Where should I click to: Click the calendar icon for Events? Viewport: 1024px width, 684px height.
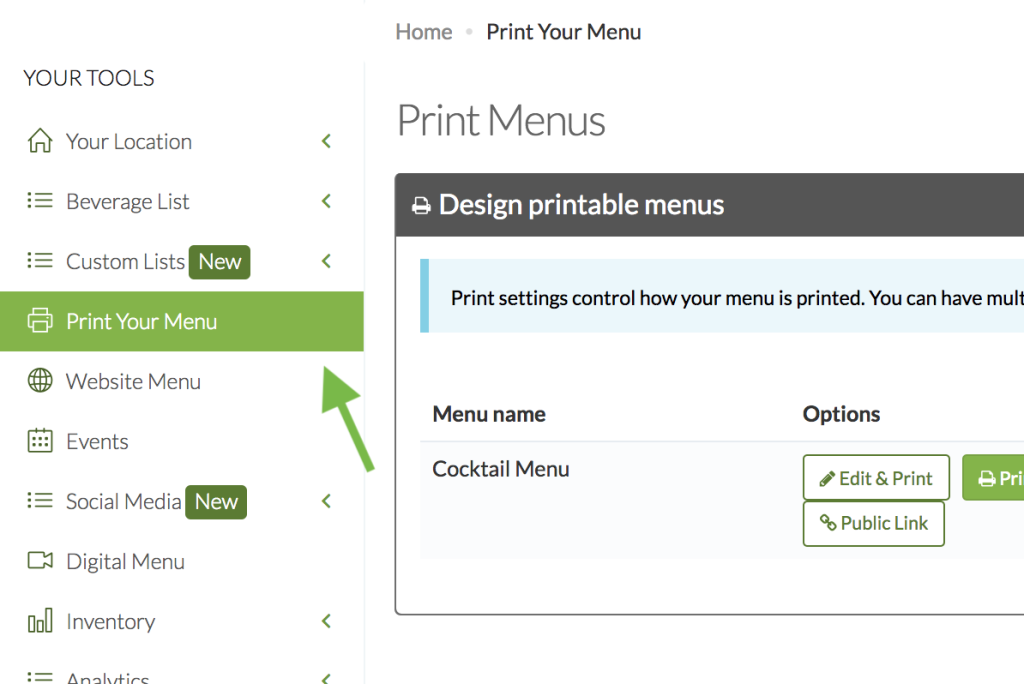click(40, 441)
